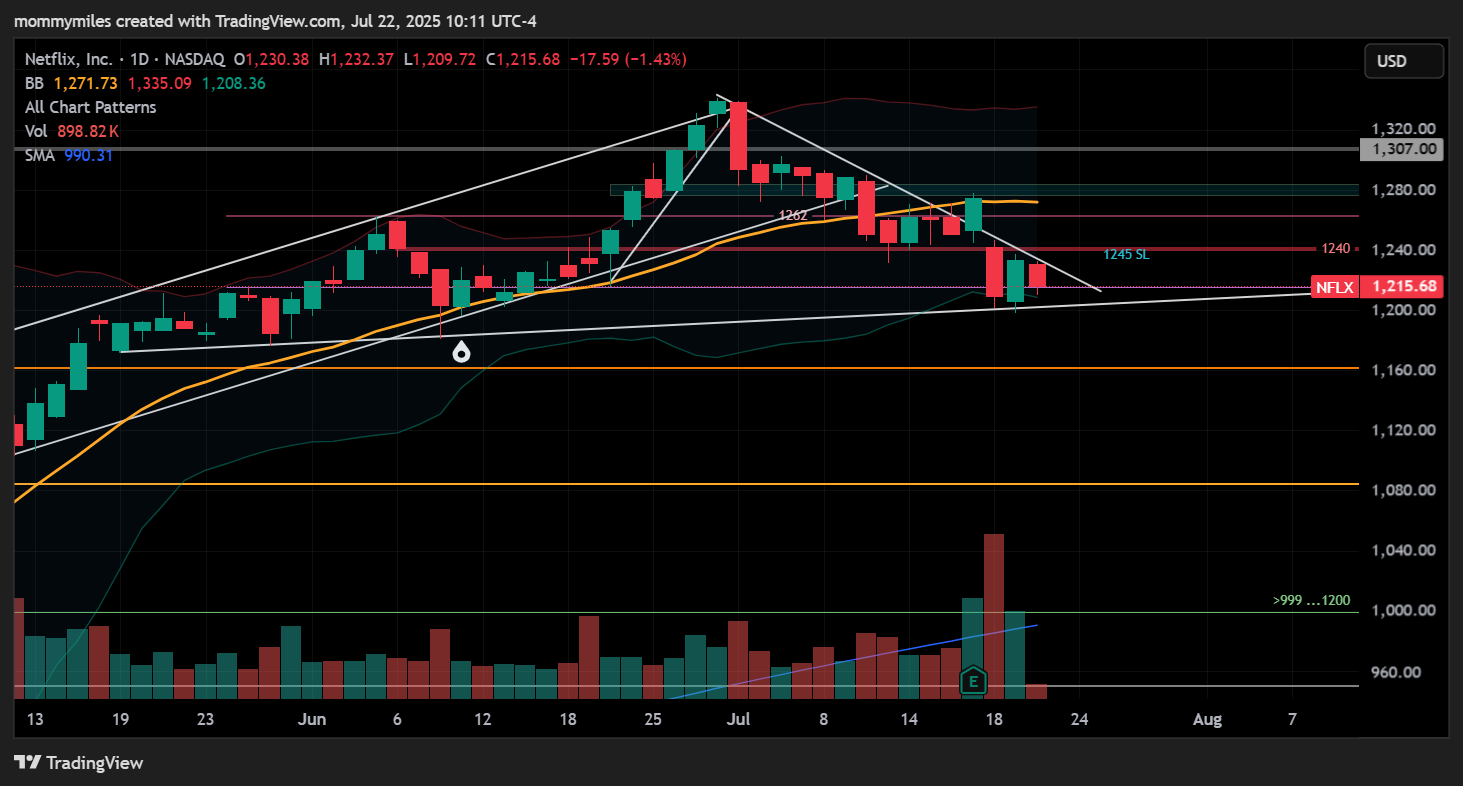Click the 19 date axis label
1463x786 pixels.
pos(120,719)
